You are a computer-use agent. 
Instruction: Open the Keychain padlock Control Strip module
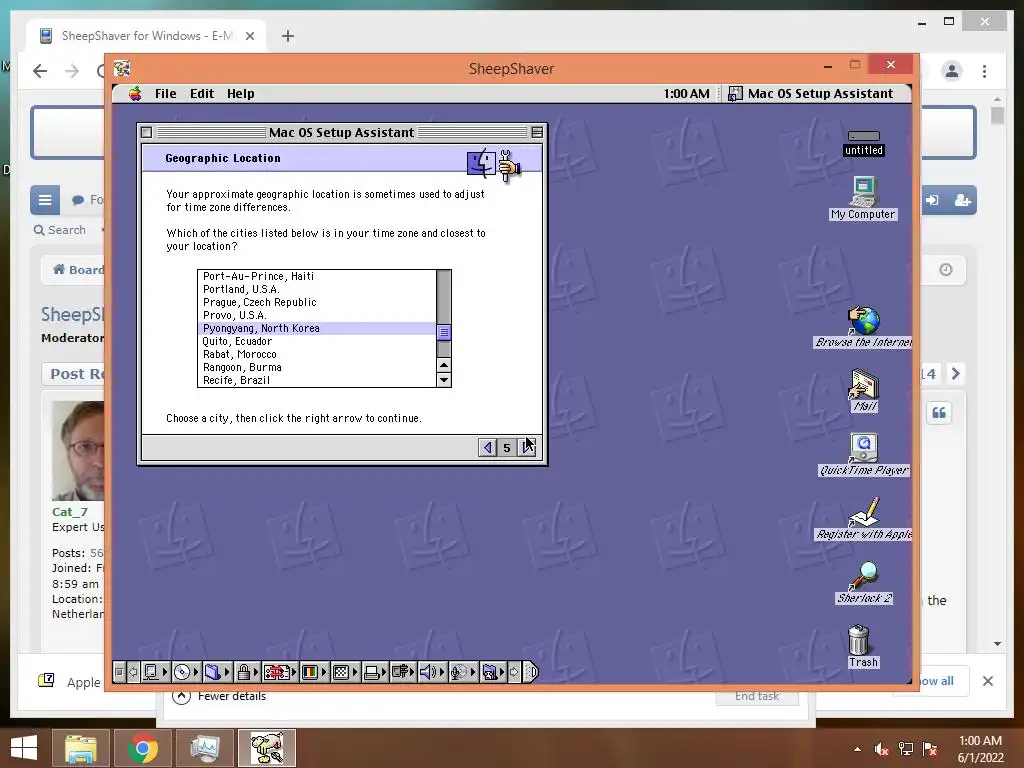[248, 672]
